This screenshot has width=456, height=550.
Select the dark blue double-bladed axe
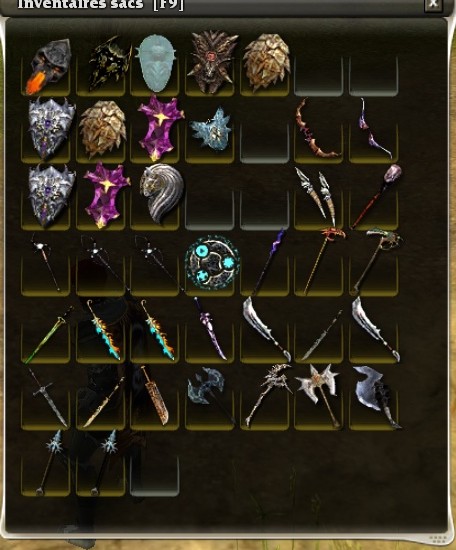click(x=210, y=394)
